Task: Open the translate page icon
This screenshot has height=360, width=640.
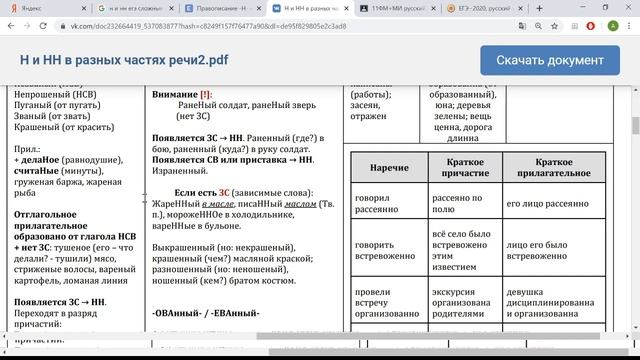Action: point(522,26)
